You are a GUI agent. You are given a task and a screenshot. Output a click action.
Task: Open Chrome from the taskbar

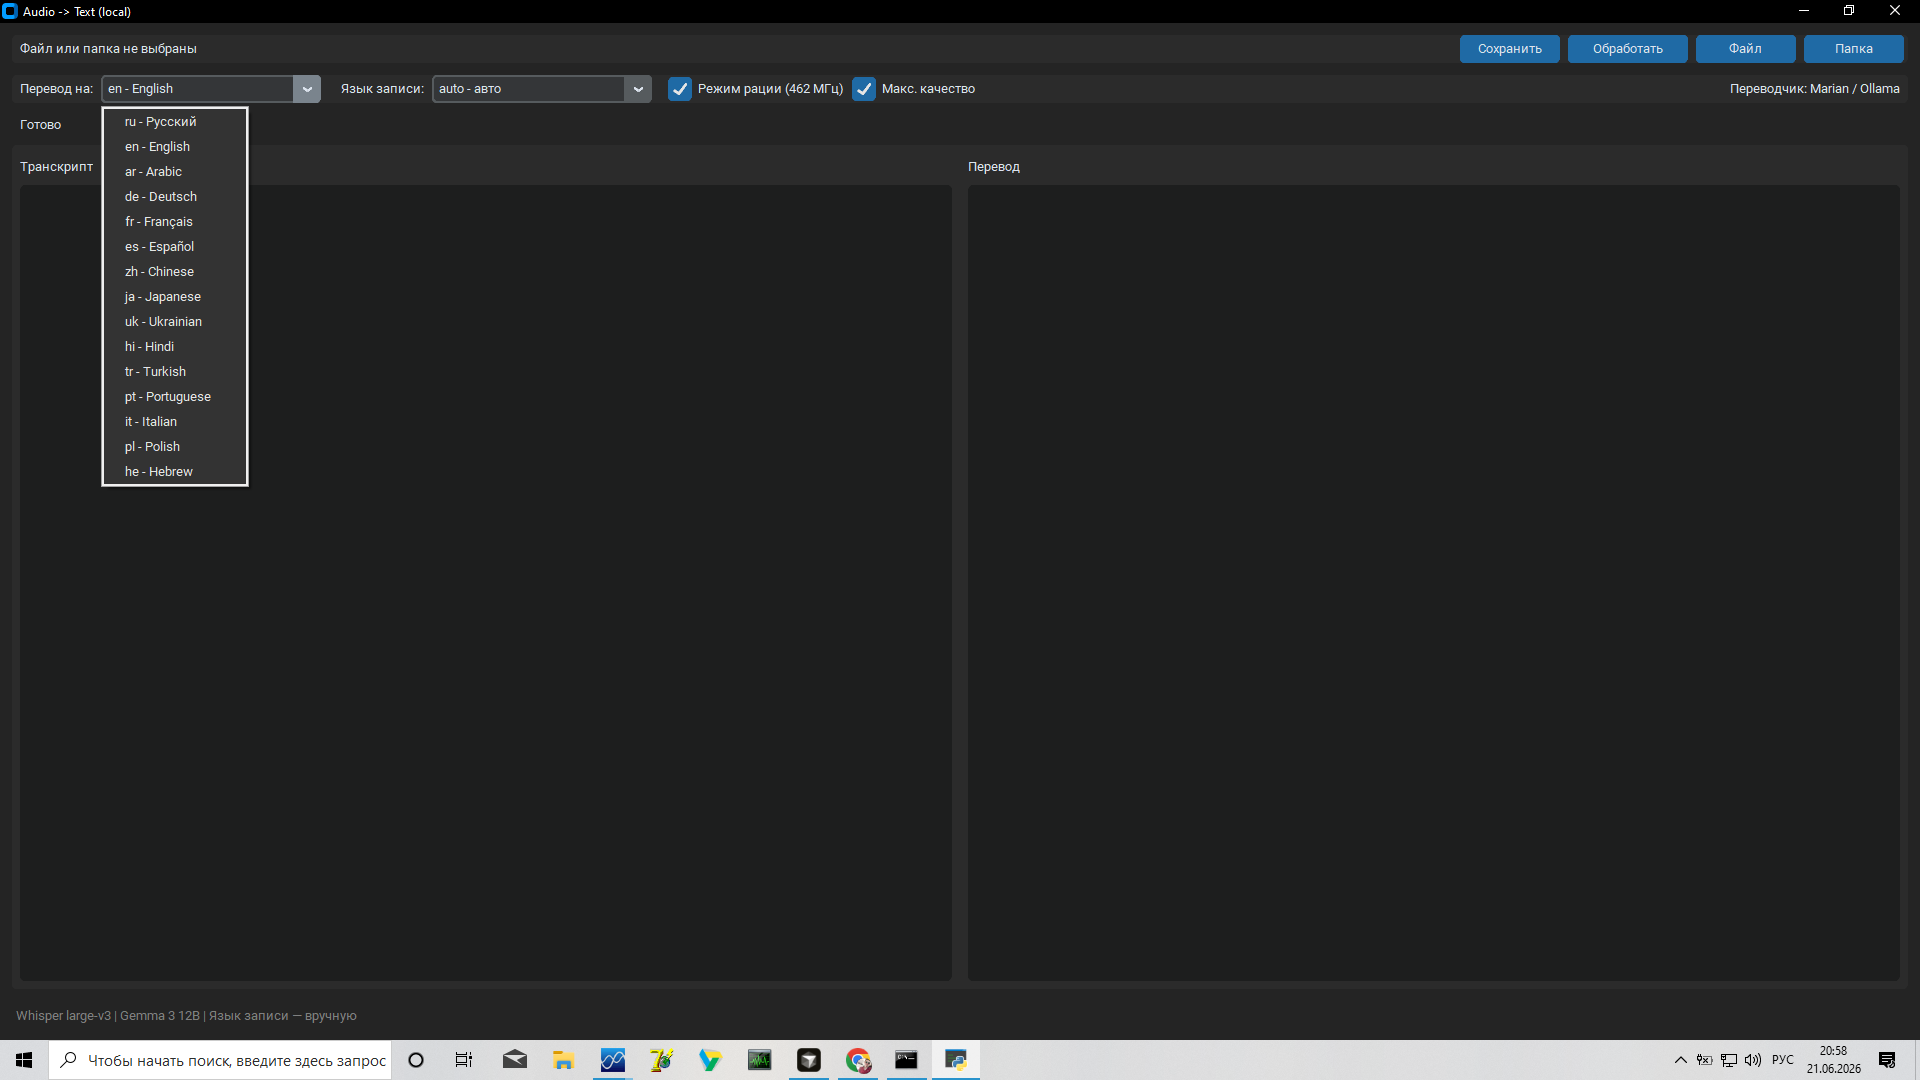(858, 1060)
